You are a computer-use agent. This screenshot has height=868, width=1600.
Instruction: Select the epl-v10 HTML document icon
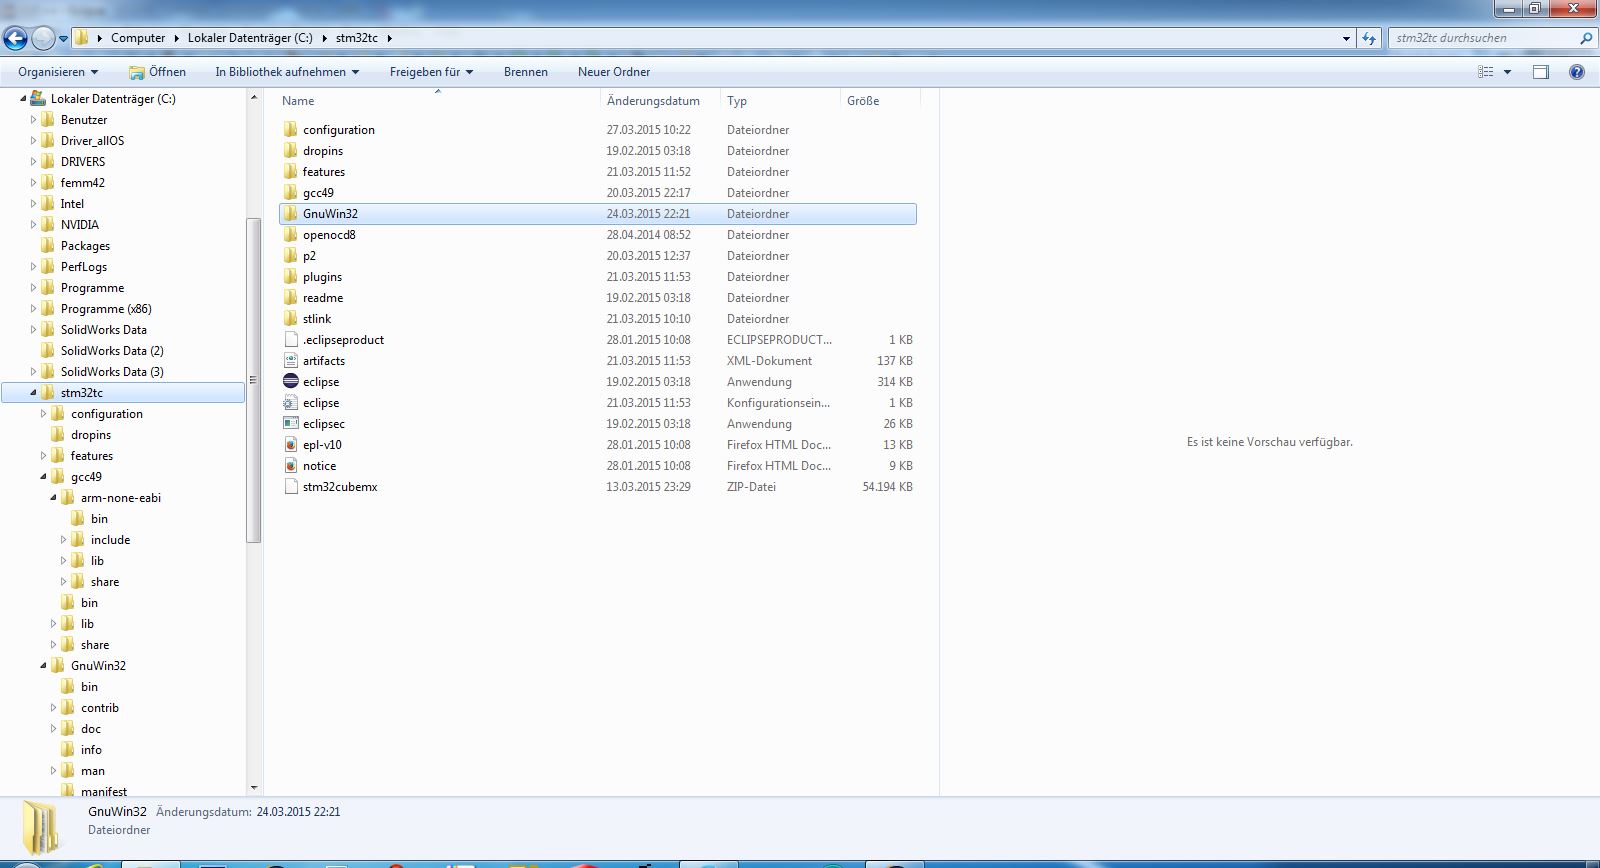click(291, 445)
